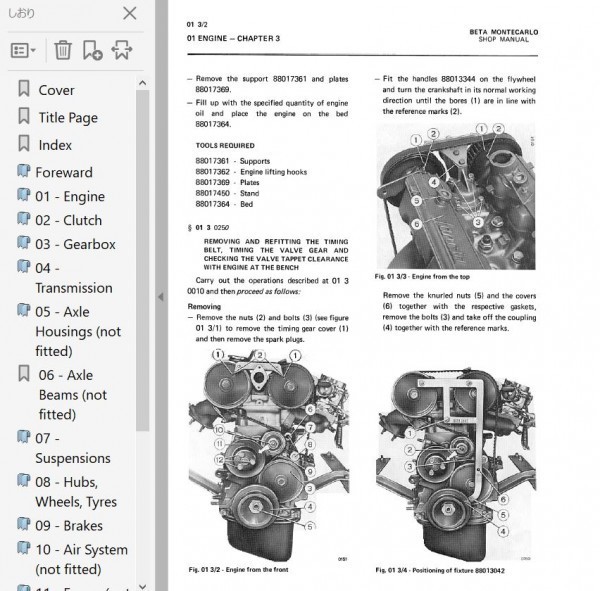Select 10 - Air System bookmark
The height and width of the screenshot is (591, 600).
82,559
